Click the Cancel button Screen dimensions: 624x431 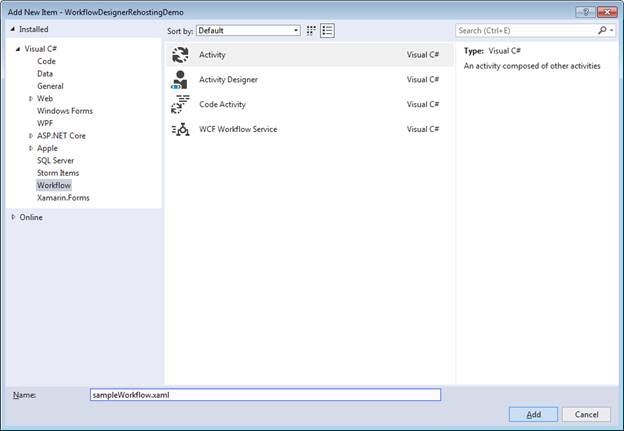click(x=586, y=414)
